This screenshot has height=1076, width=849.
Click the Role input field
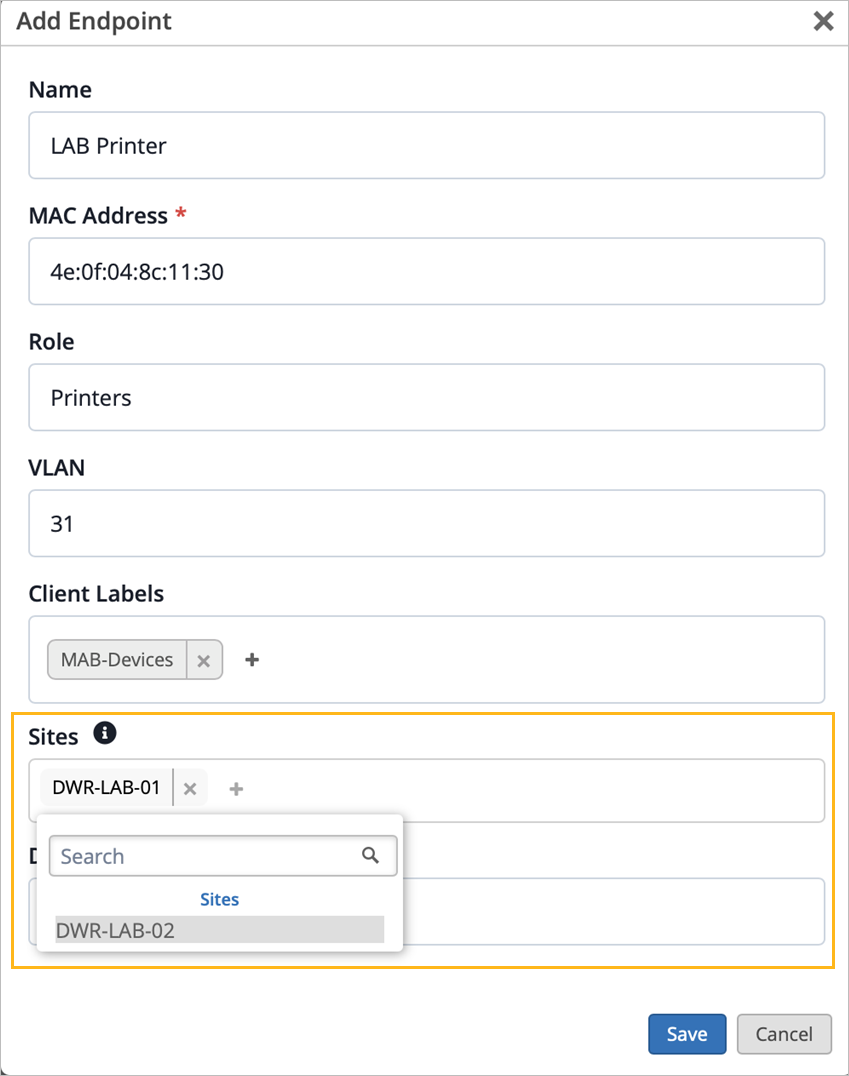(426, 397)
